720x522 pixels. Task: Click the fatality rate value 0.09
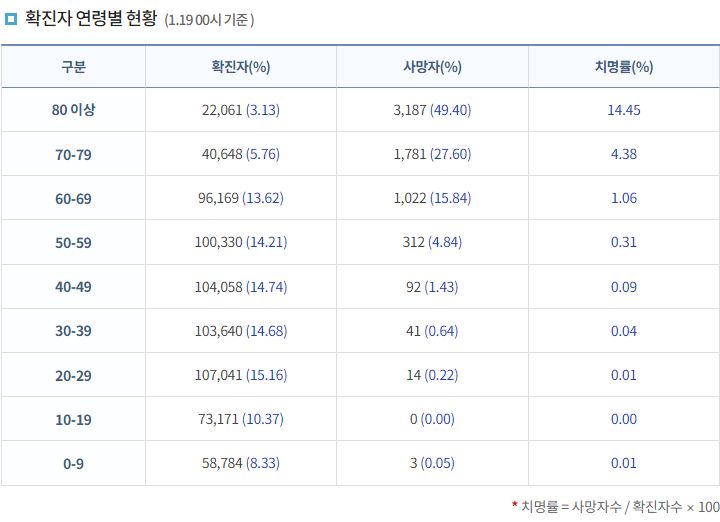[x=624, y=287]
